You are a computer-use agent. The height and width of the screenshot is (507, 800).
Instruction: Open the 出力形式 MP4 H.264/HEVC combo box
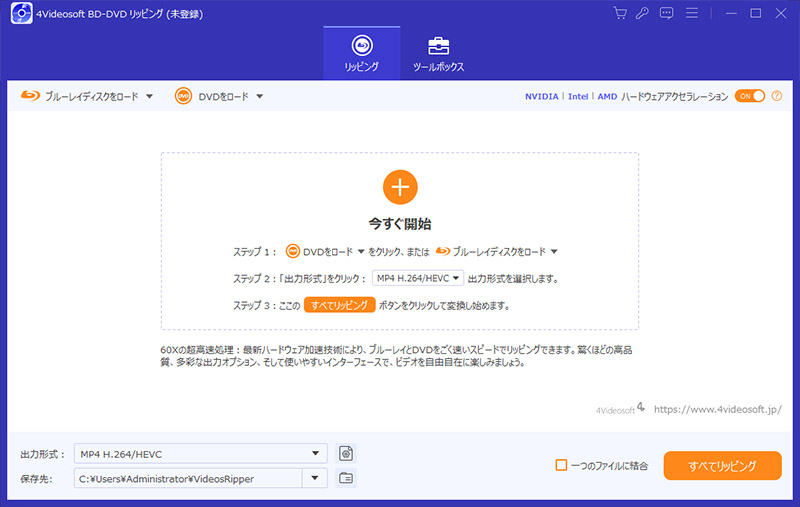(201, 453)
